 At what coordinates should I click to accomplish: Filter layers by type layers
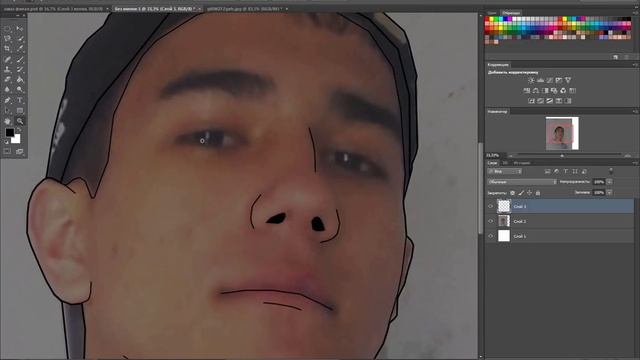coord(566,171)
